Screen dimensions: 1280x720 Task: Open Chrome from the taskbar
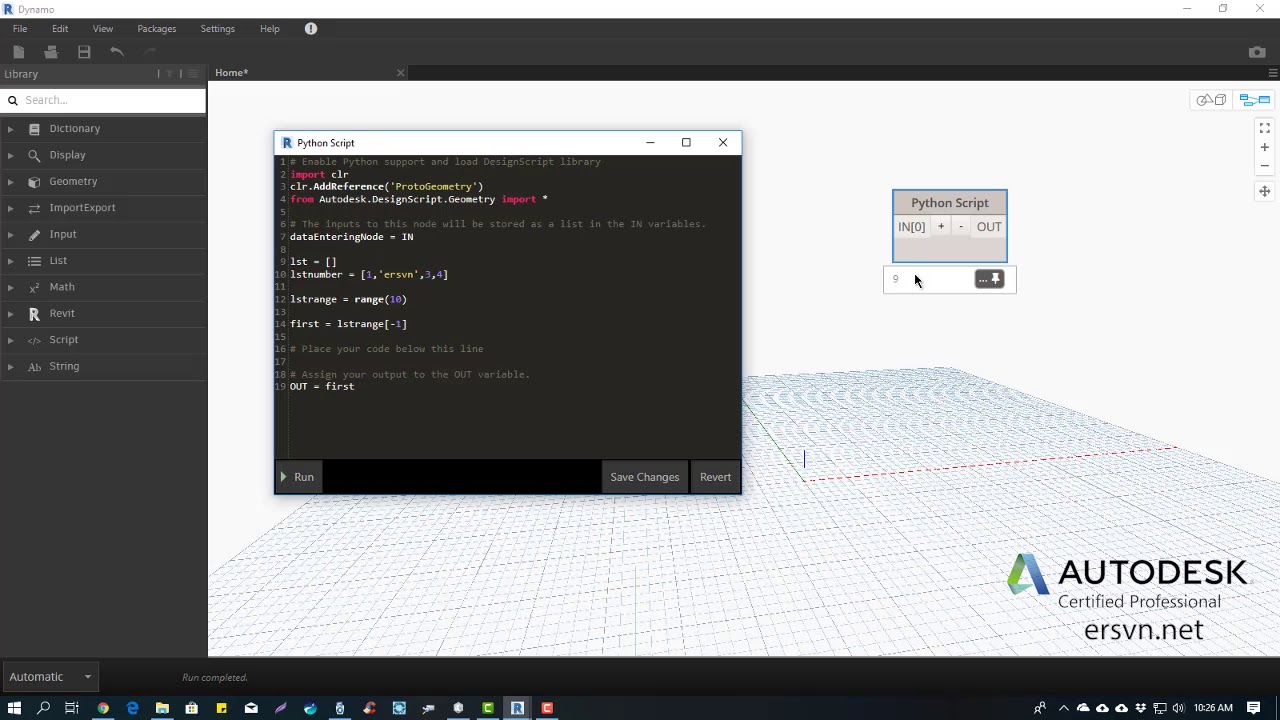coord(102,708)
